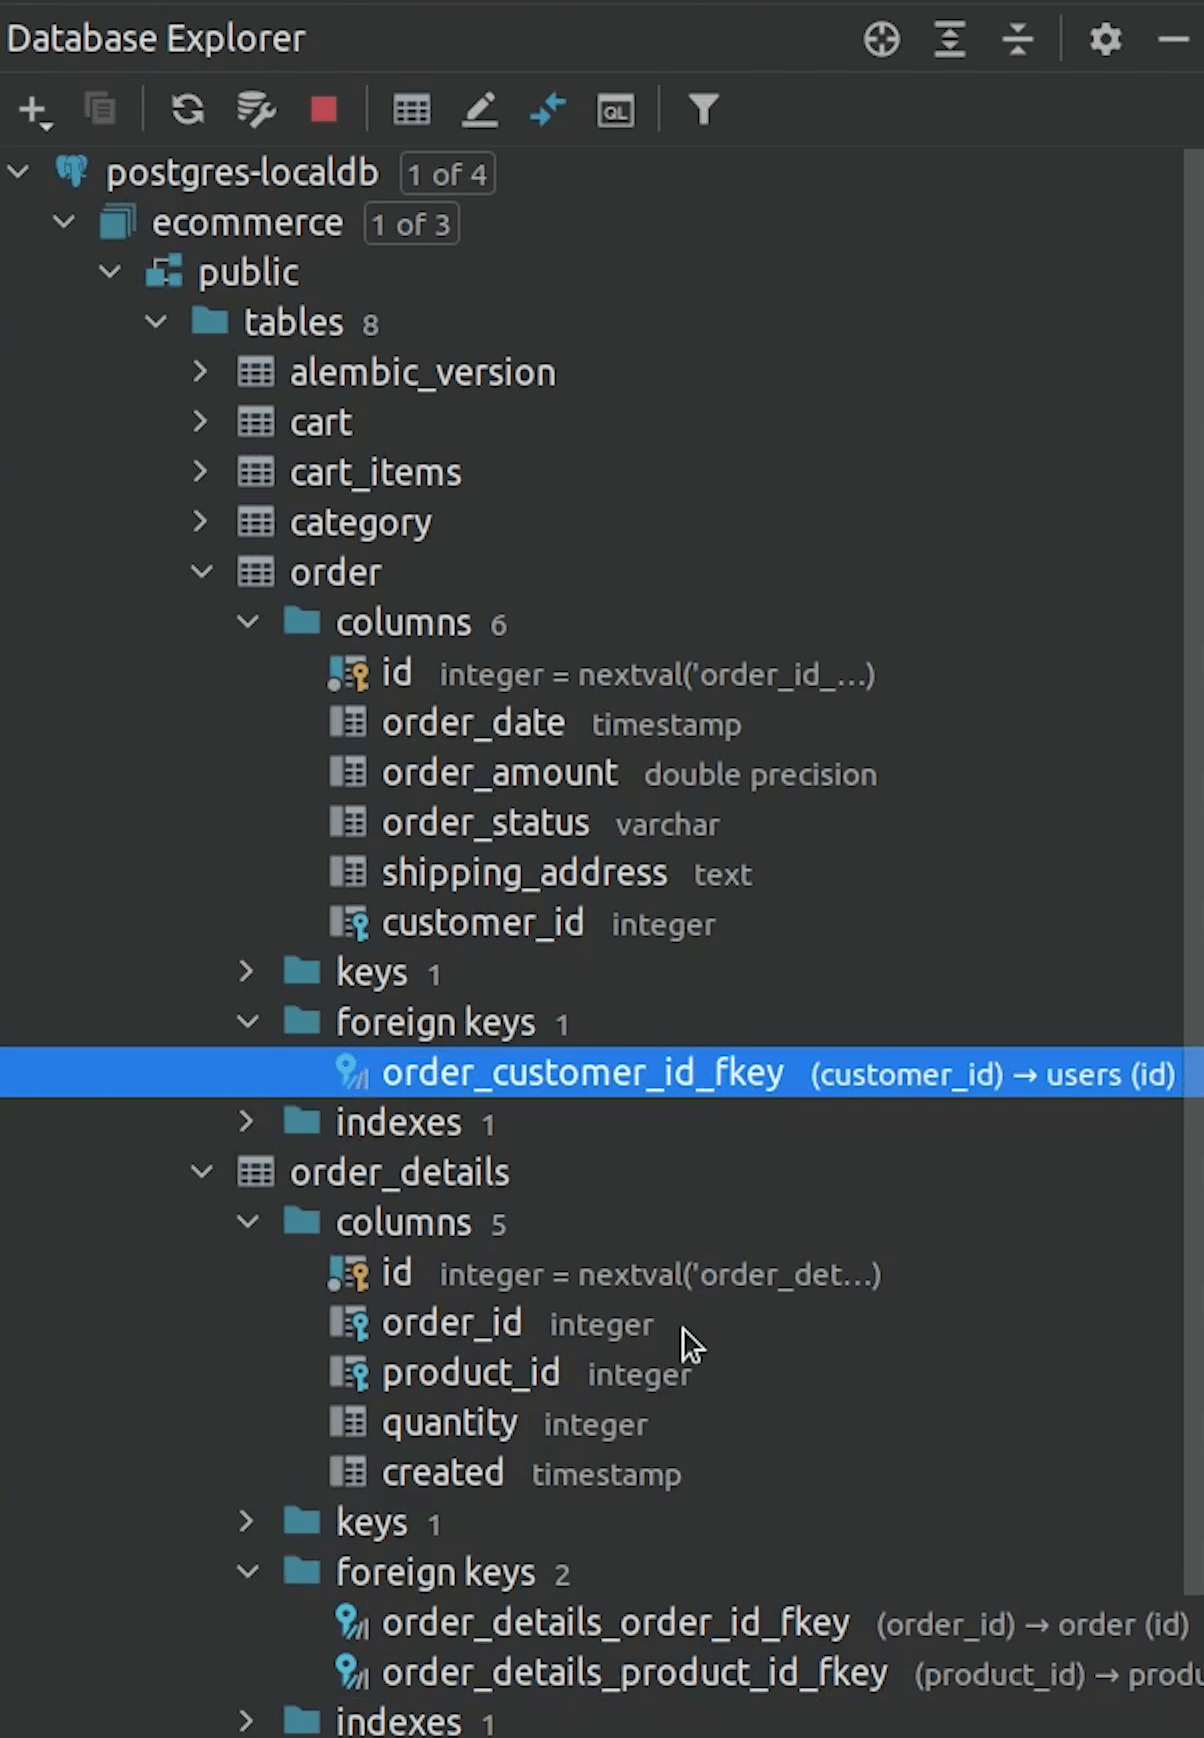Select the order_details_order_id_fkey foreign key

coord(615,1622)
